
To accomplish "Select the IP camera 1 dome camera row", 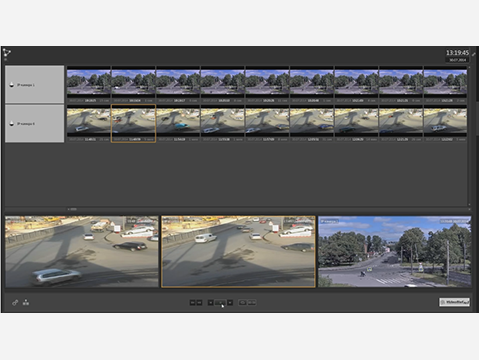I will point(35,84).
